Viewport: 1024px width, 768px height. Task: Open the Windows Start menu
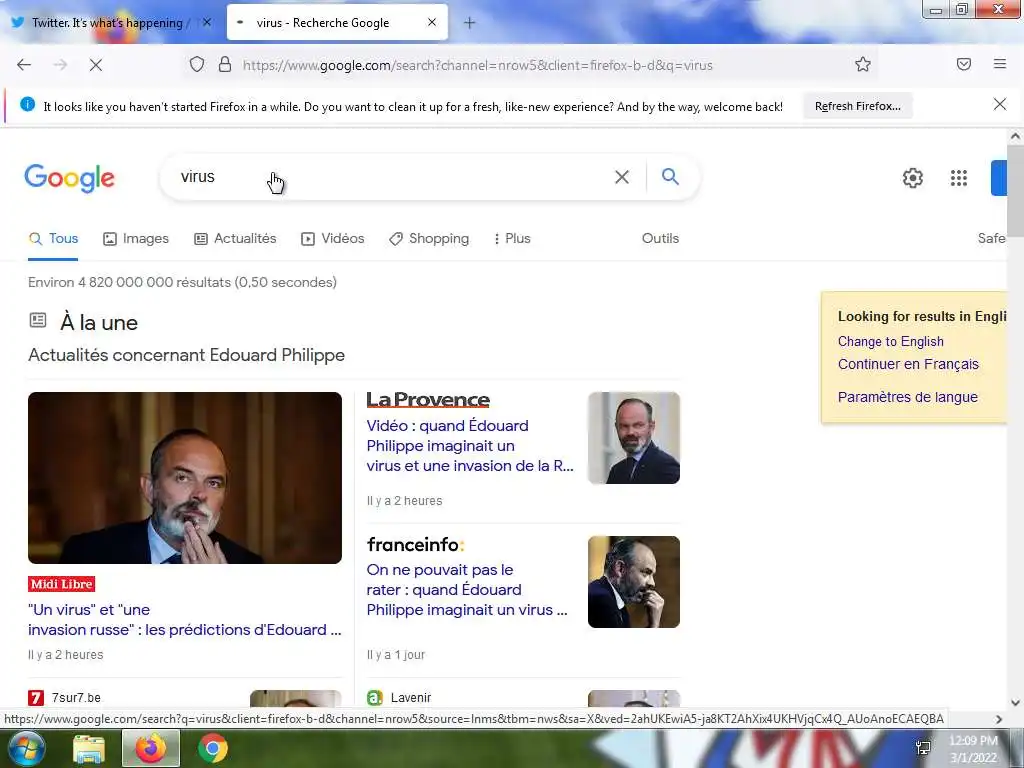point(25,748)
